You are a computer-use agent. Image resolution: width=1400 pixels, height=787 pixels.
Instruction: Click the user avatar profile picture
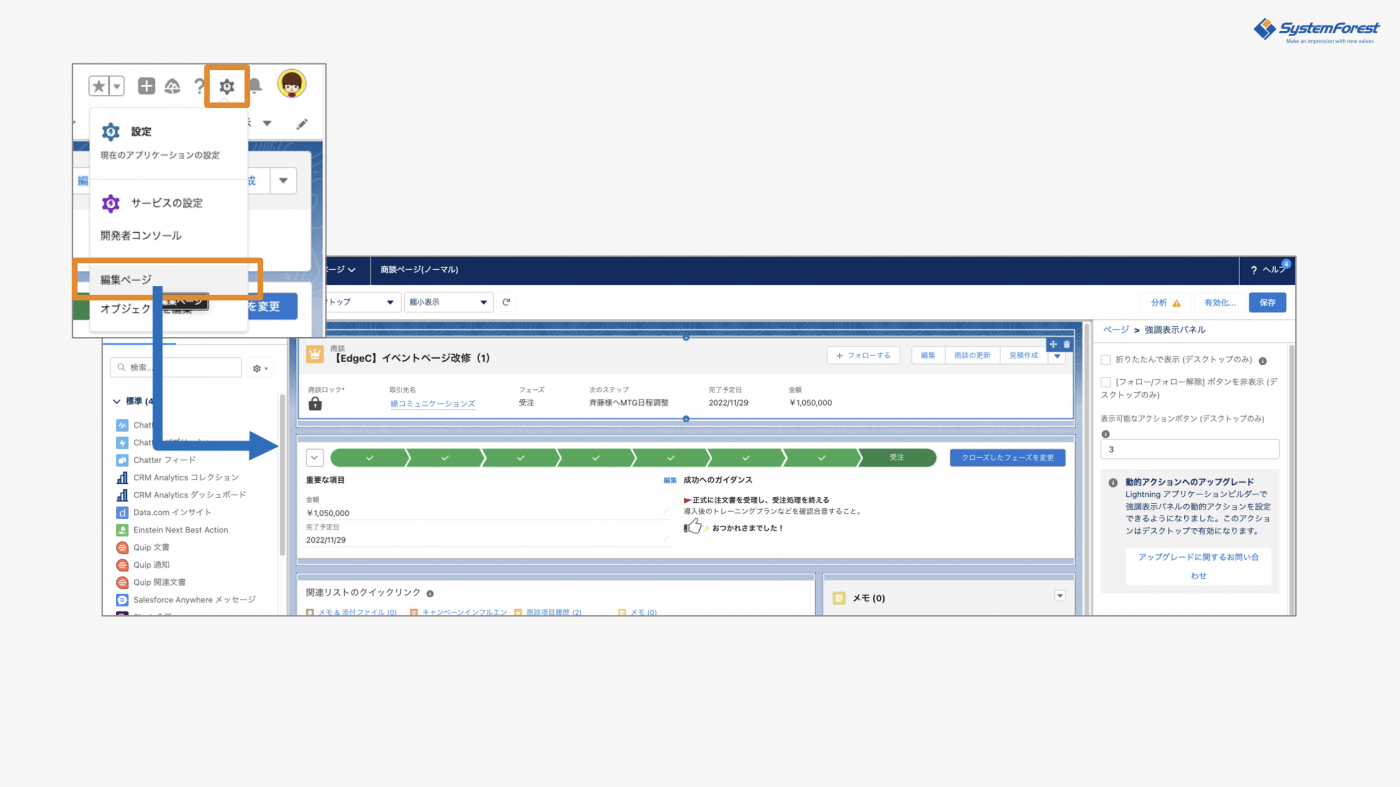coord(292,84)
